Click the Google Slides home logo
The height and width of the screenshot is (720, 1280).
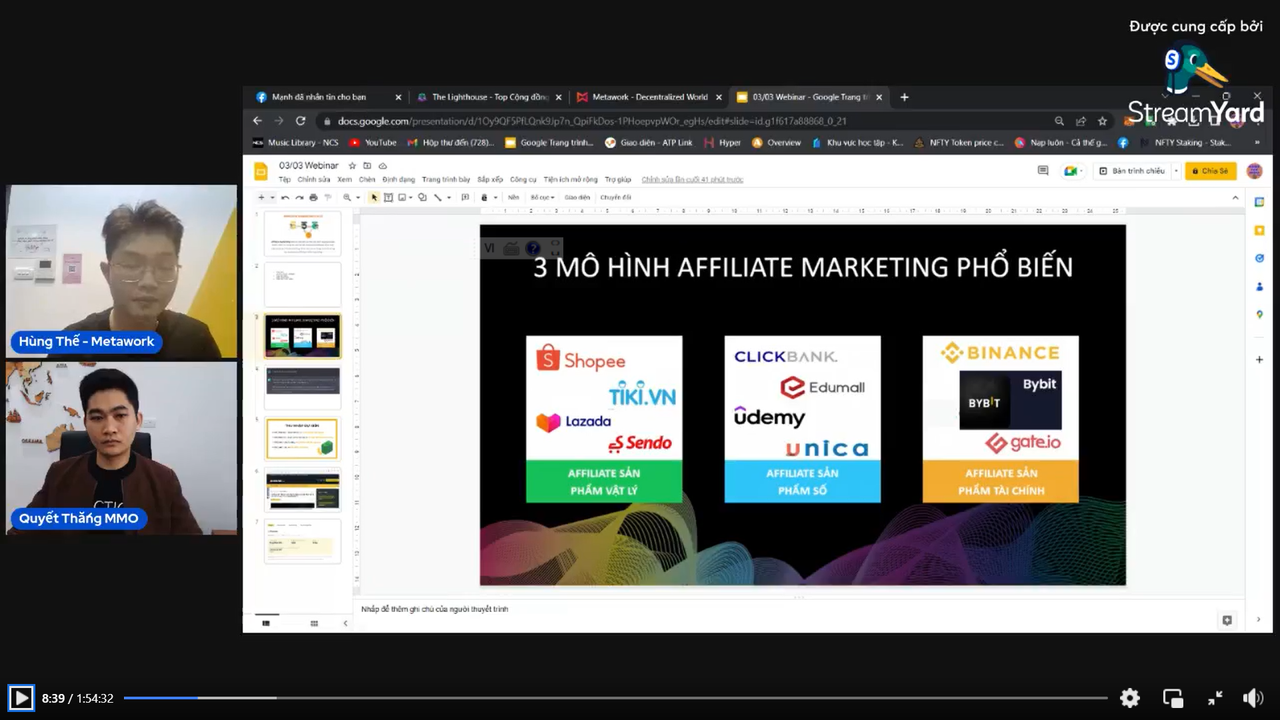point(261,171)
